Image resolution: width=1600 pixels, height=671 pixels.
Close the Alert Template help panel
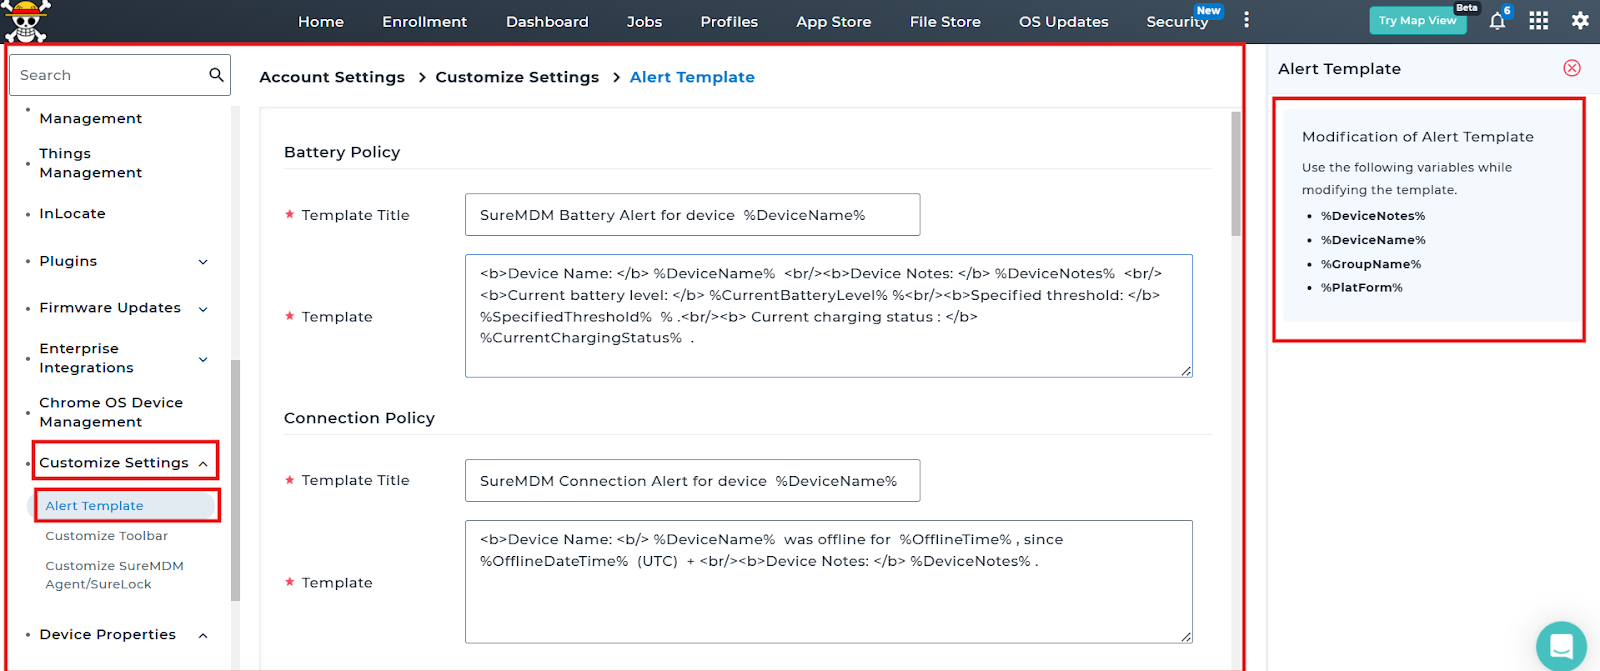pos(1572,68)
